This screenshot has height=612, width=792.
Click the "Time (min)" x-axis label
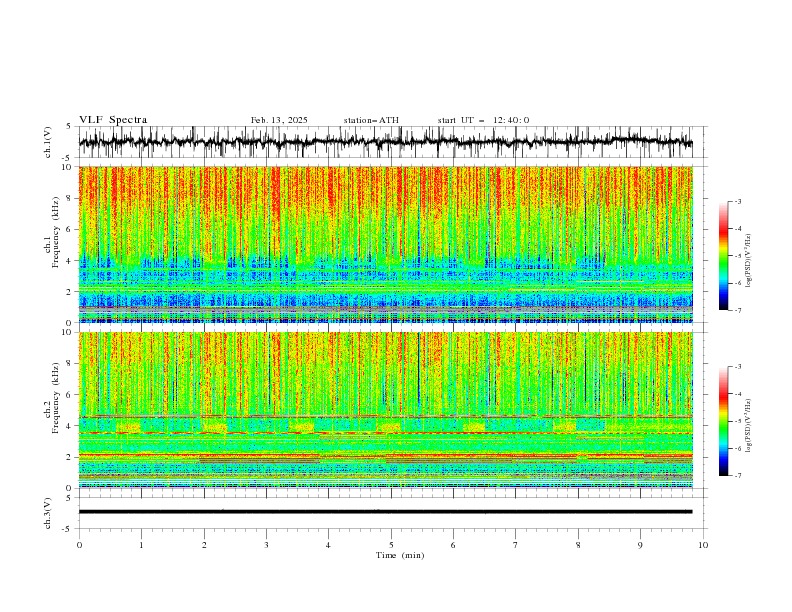400,555
